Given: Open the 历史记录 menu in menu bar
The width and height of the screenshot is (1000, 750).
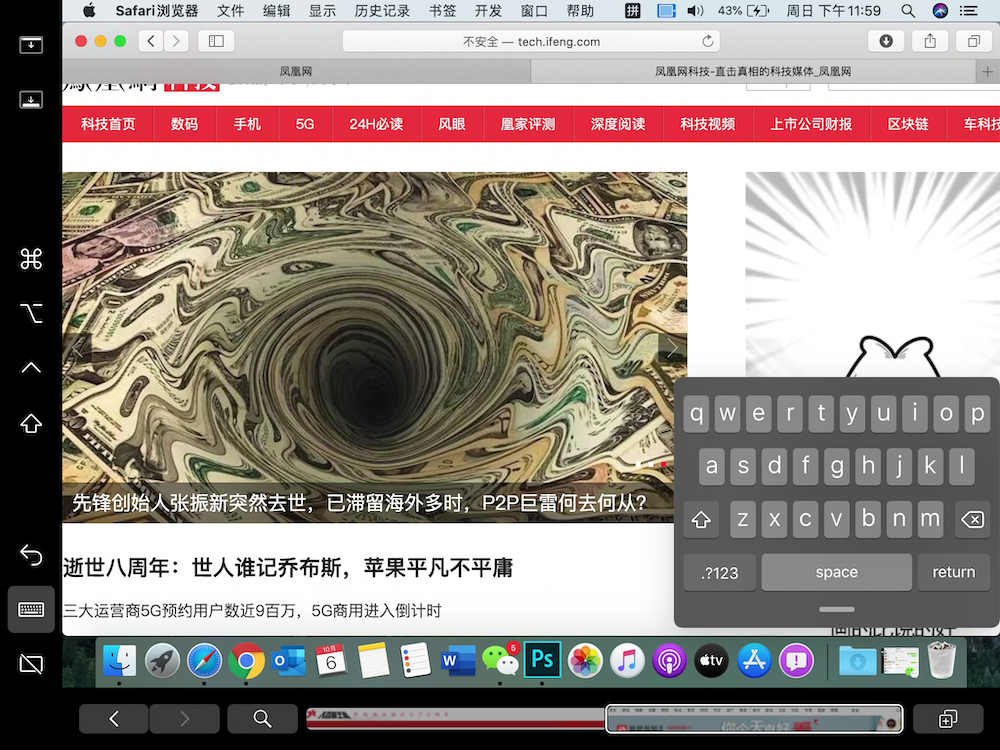Looking at the screenshot, I should (382, 11).
